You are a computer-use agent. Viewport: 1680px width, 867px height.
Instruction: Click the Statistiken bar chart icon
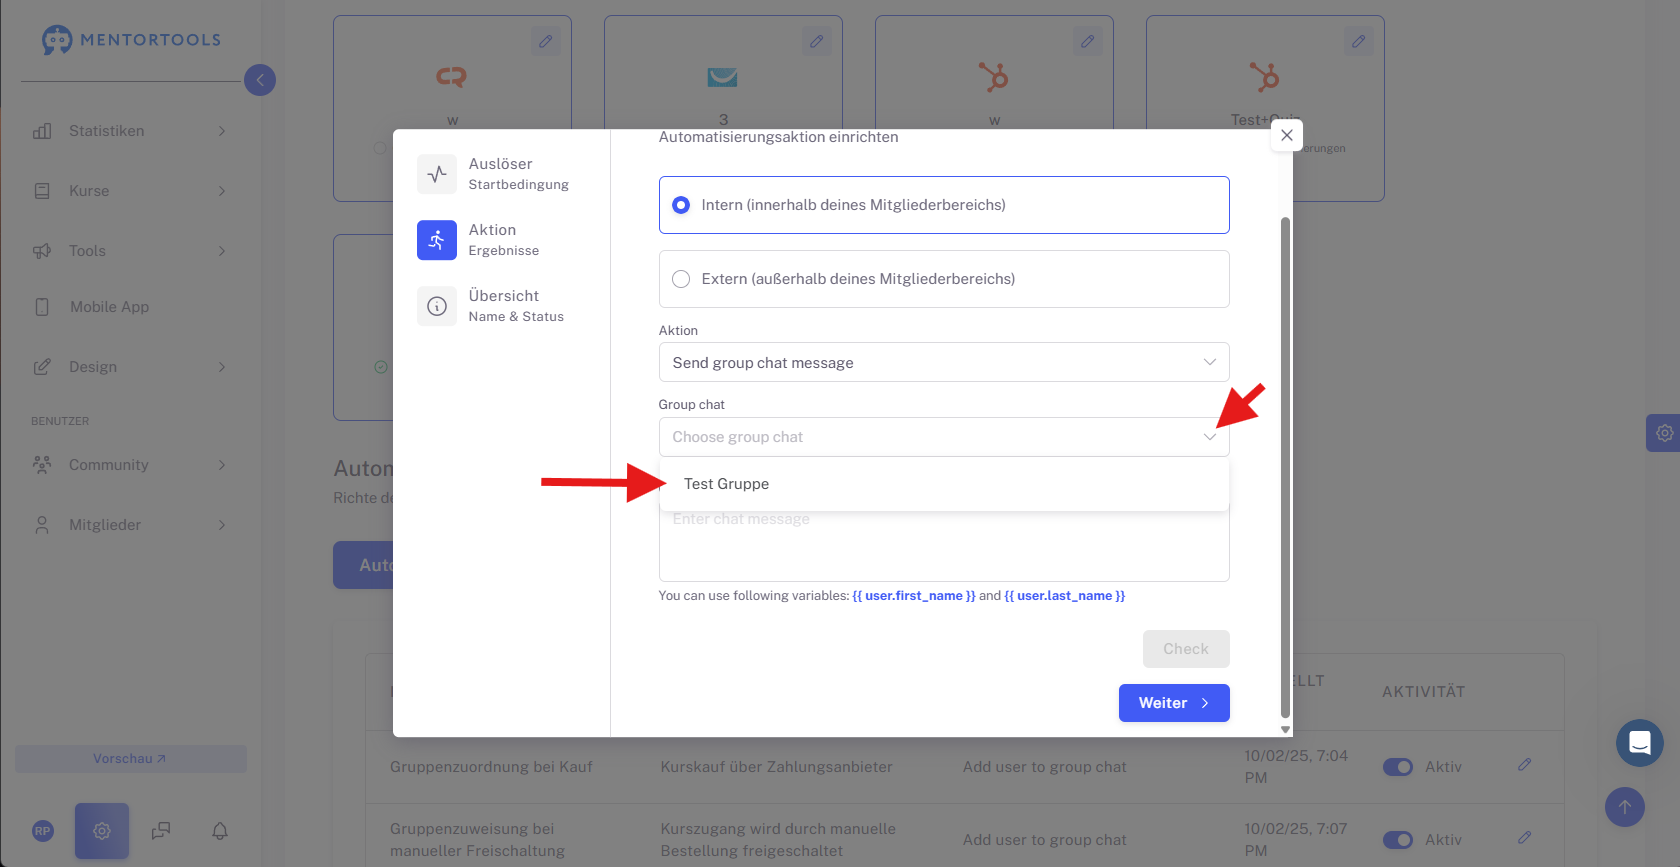[42, 131]
